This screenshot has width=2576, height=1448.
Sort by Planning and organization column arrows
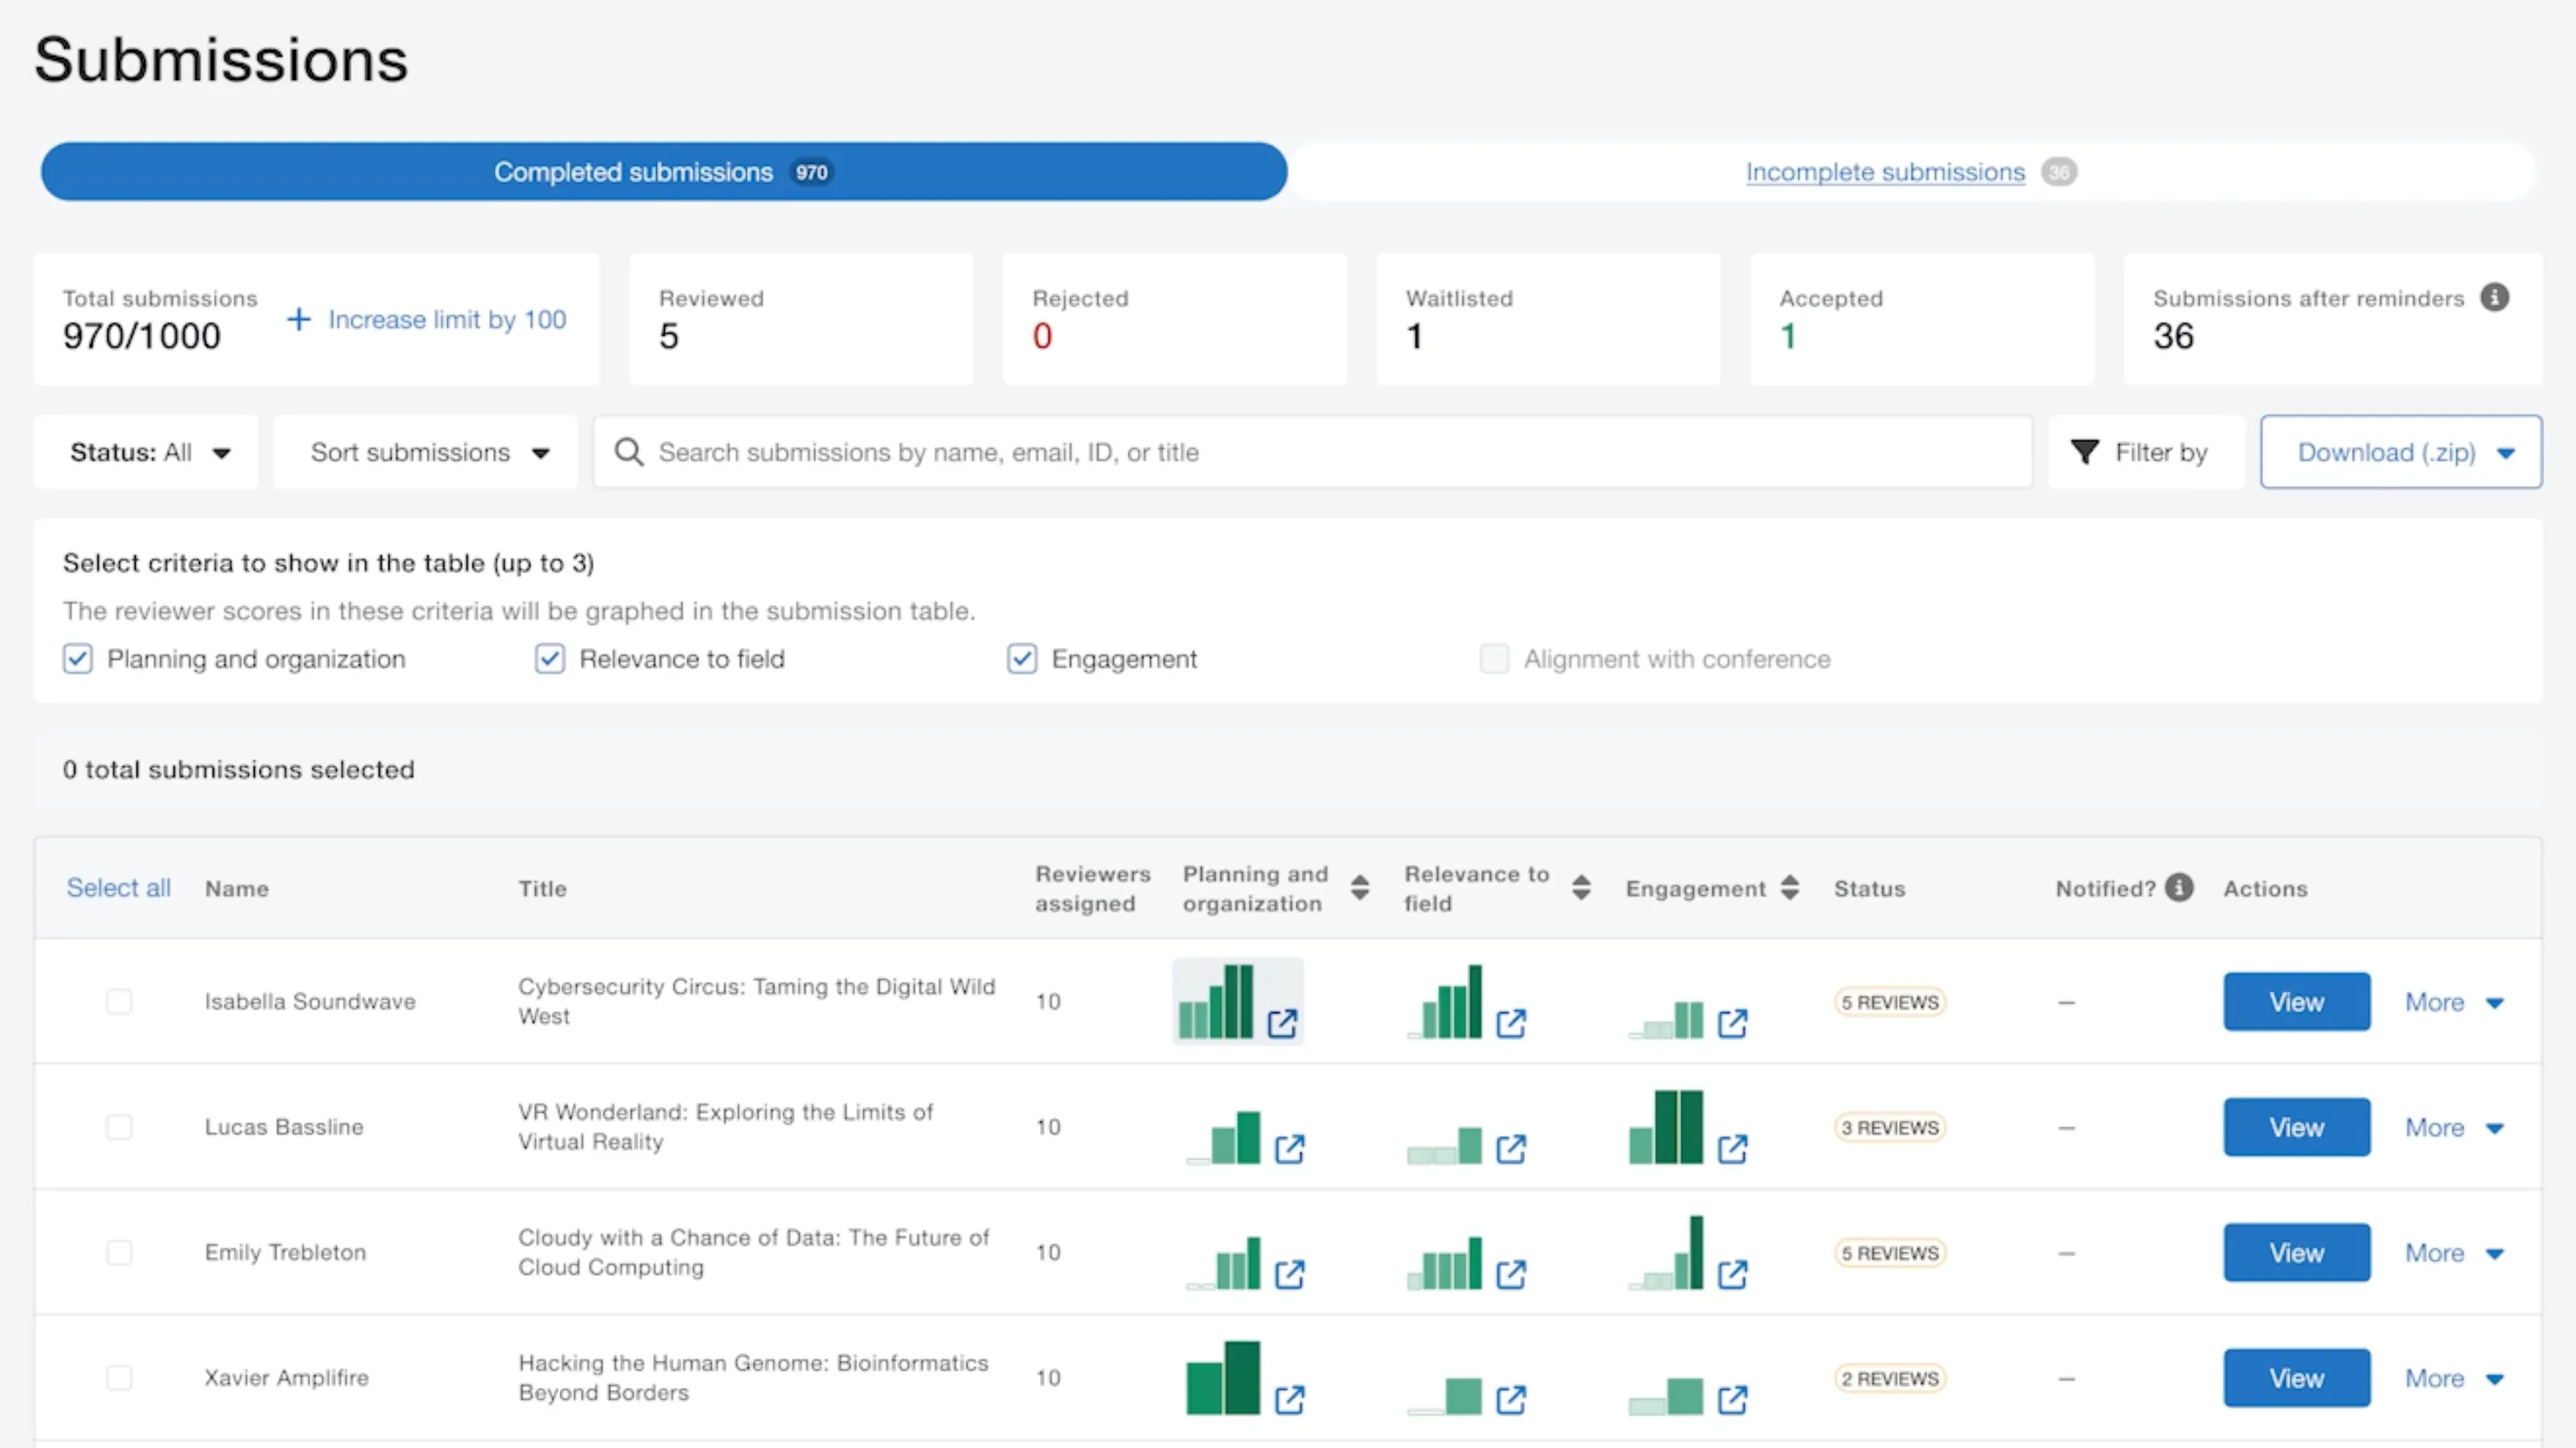[1360, 888]
